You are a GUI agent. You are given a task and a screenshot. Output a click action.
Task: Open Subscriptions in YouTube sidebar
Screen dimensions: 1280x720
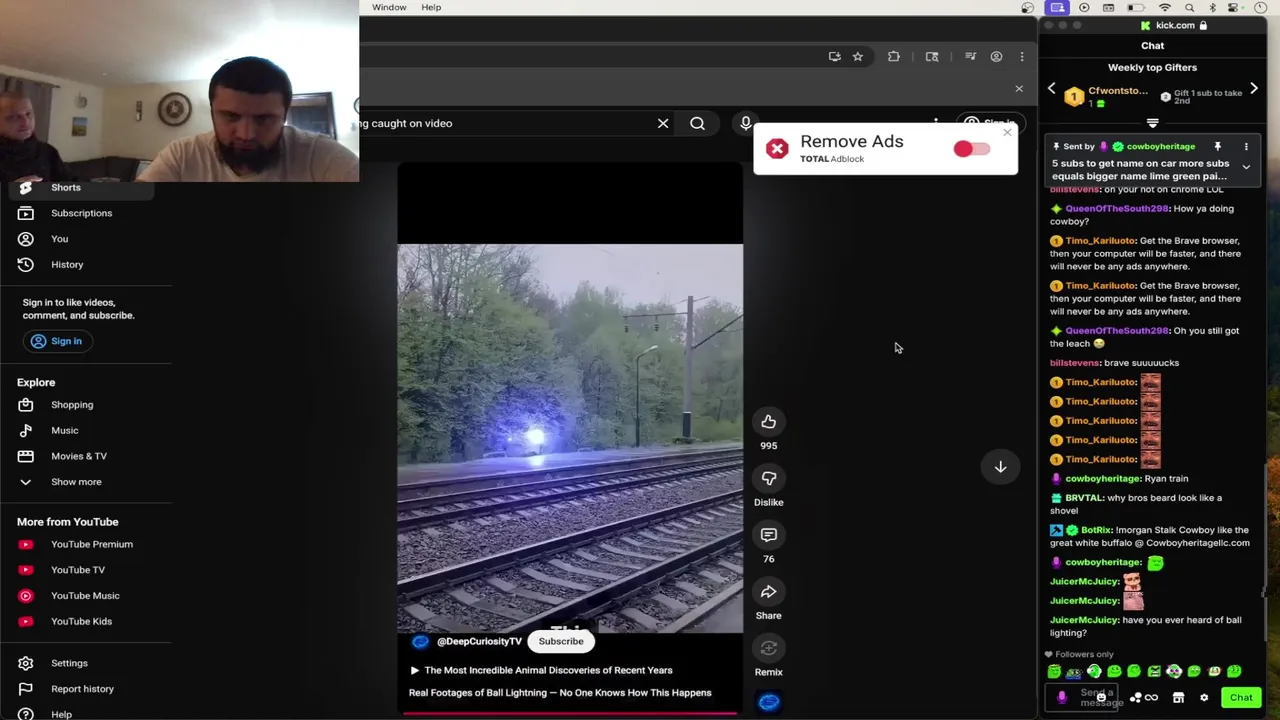pos(81,213)
